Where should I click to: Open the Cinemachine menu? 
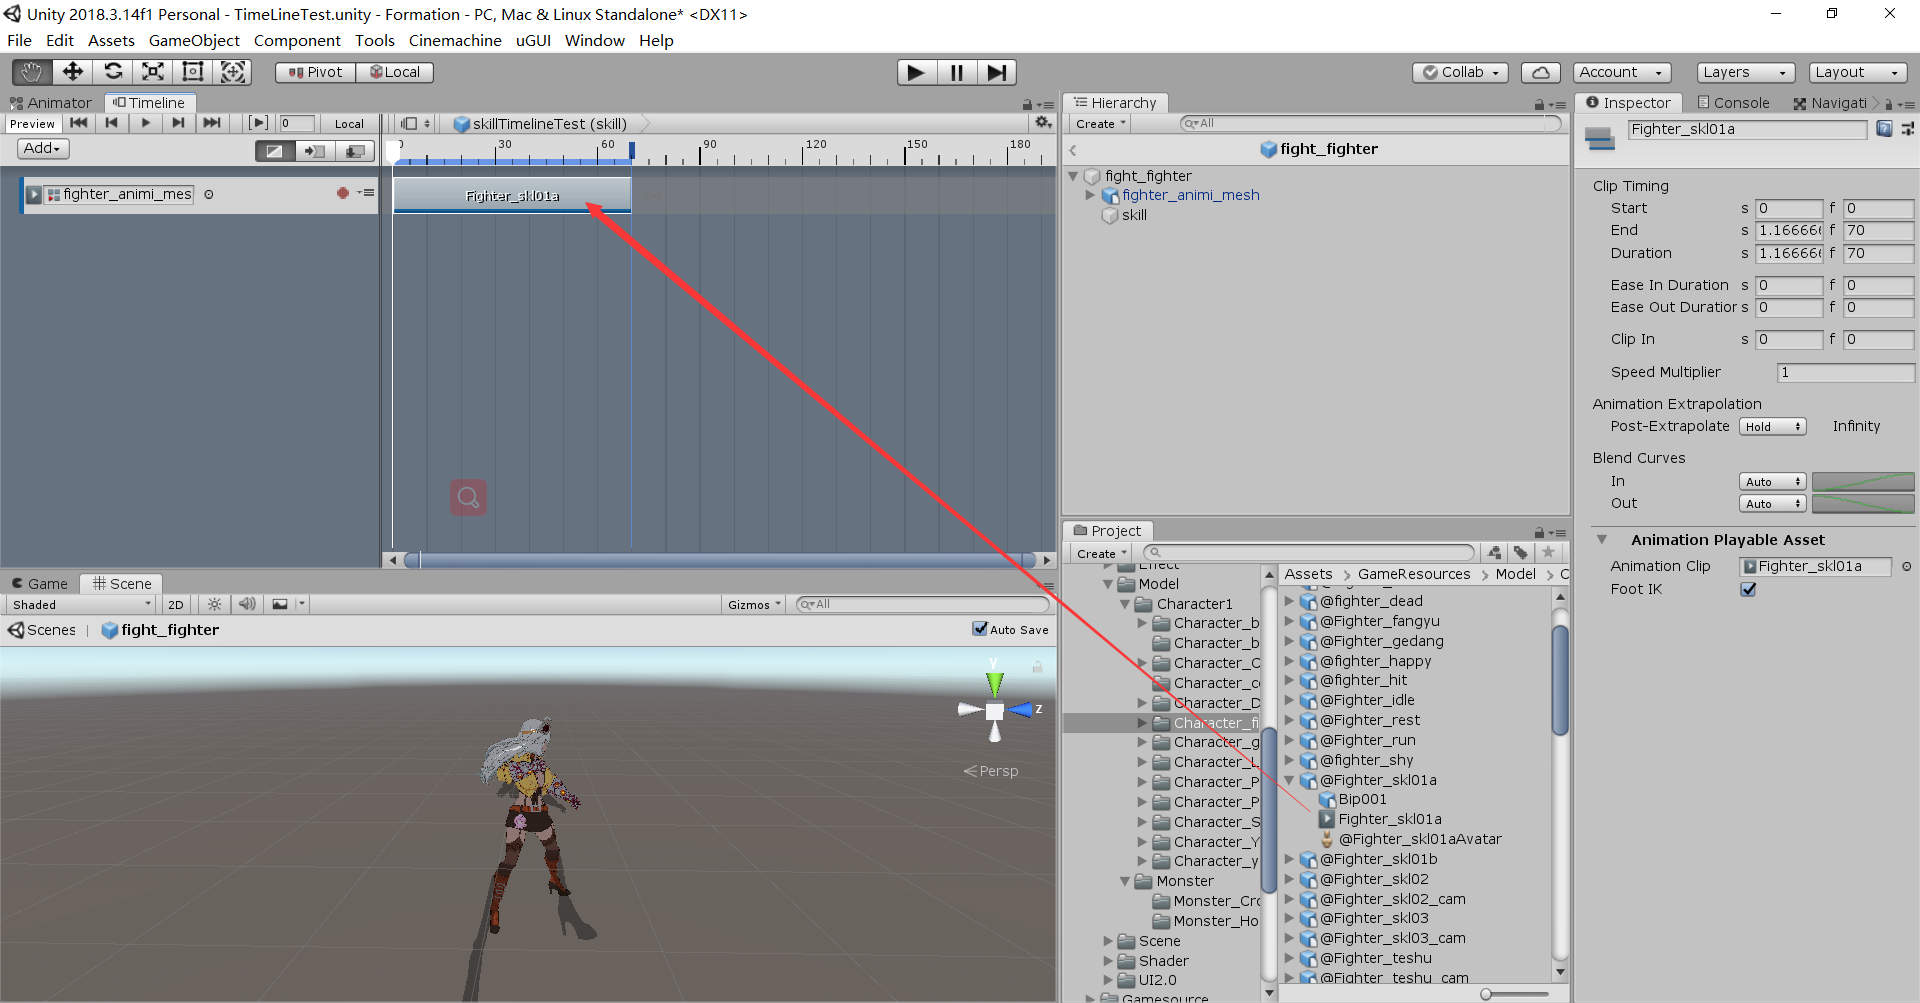tap(455, 40)
